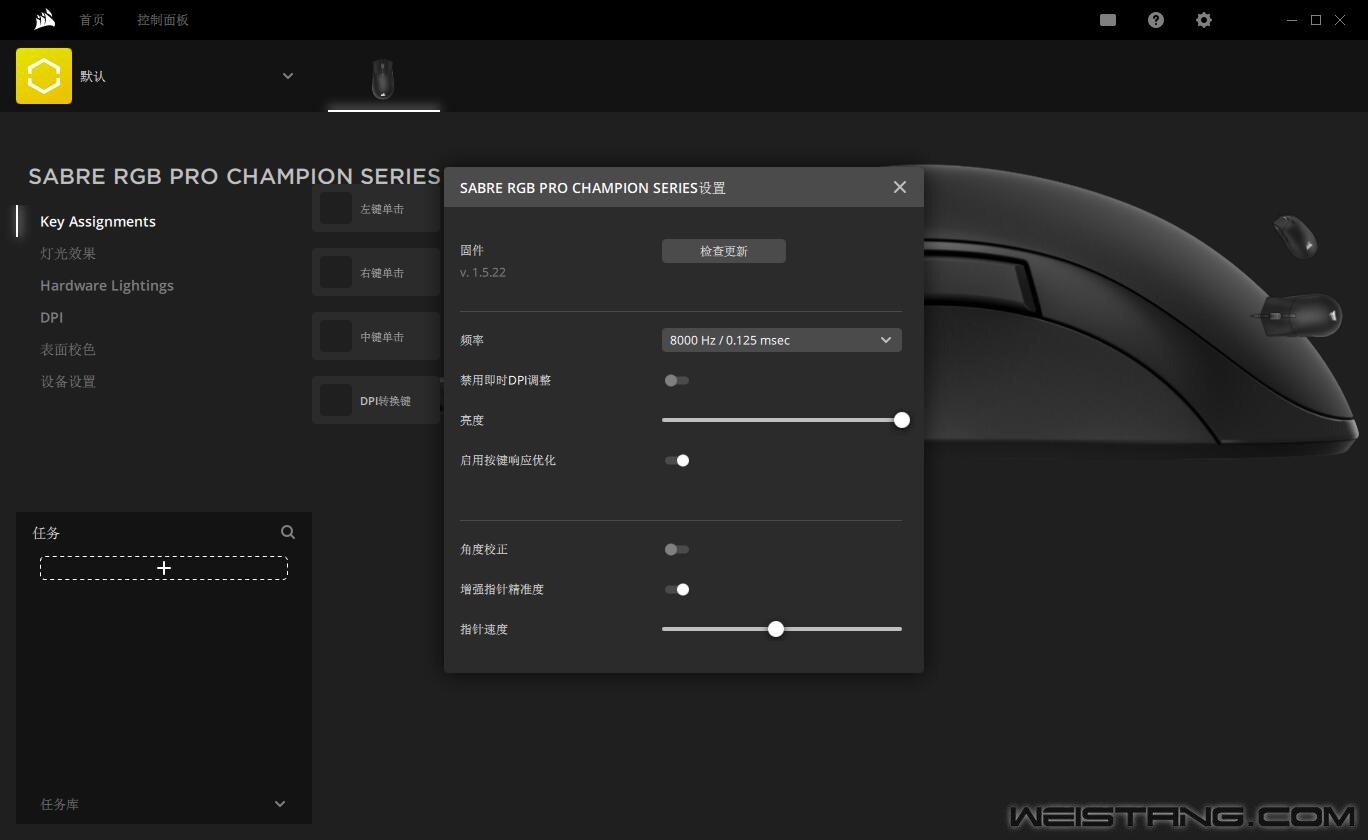This screenshot has height=840, width=1368.
Task: Open the help question mark icon
Action: coord(1156,20)
